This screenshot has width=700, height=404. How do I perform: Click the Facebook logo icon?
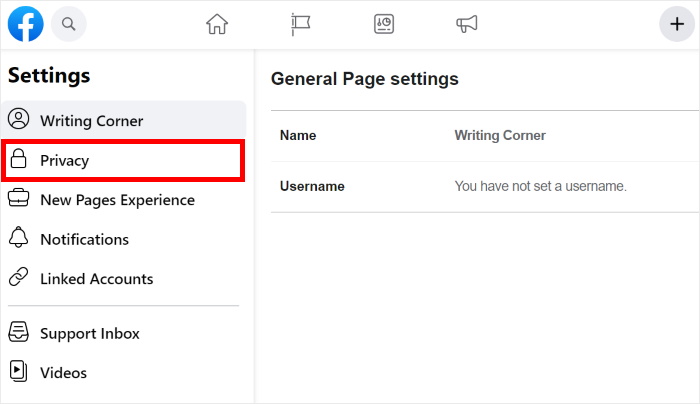click(25, 23)
